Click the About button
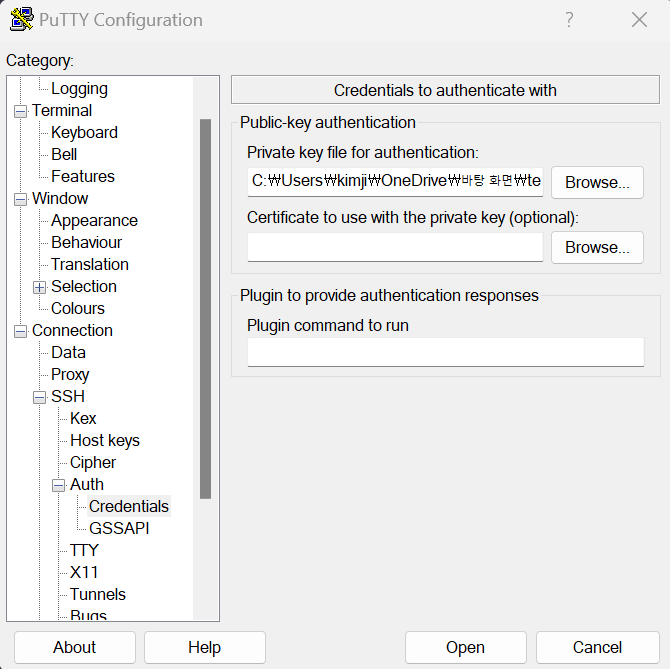This screenshot has width=670, height=669. (x=75, y=647)
